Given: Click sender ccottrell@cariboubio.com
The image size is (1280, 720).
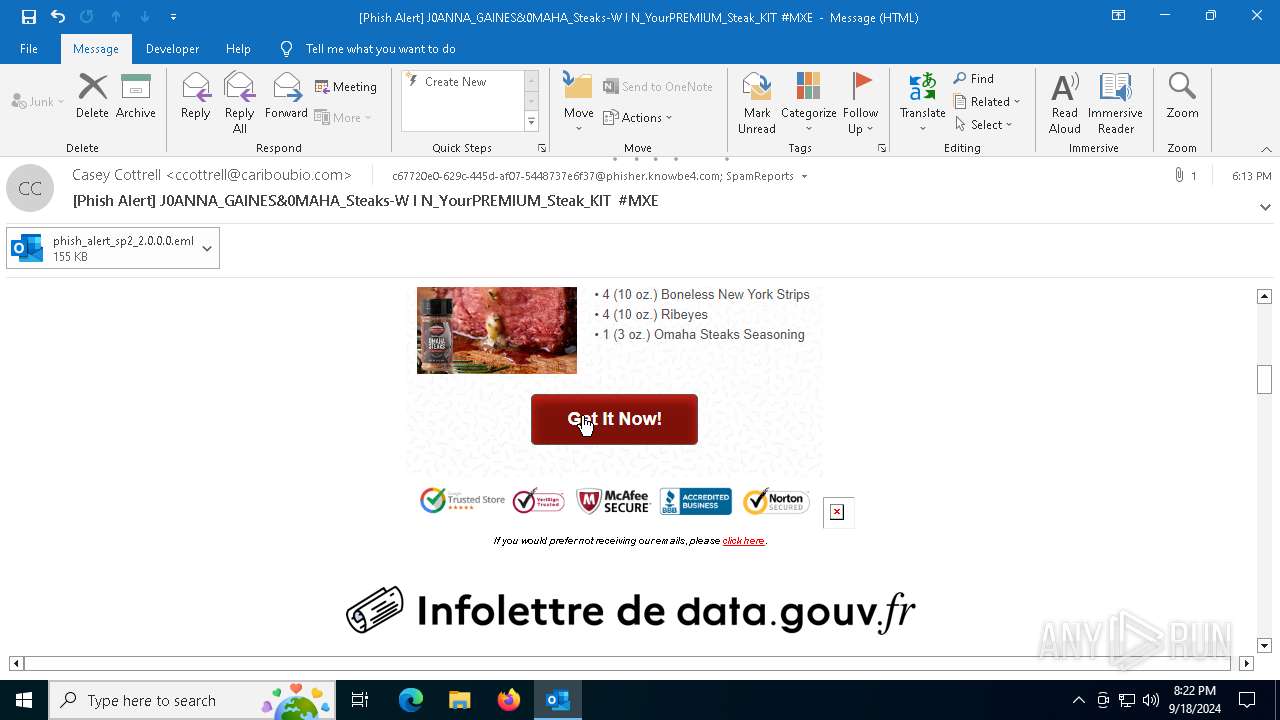Looking at the screenshot, I should 212,175.
